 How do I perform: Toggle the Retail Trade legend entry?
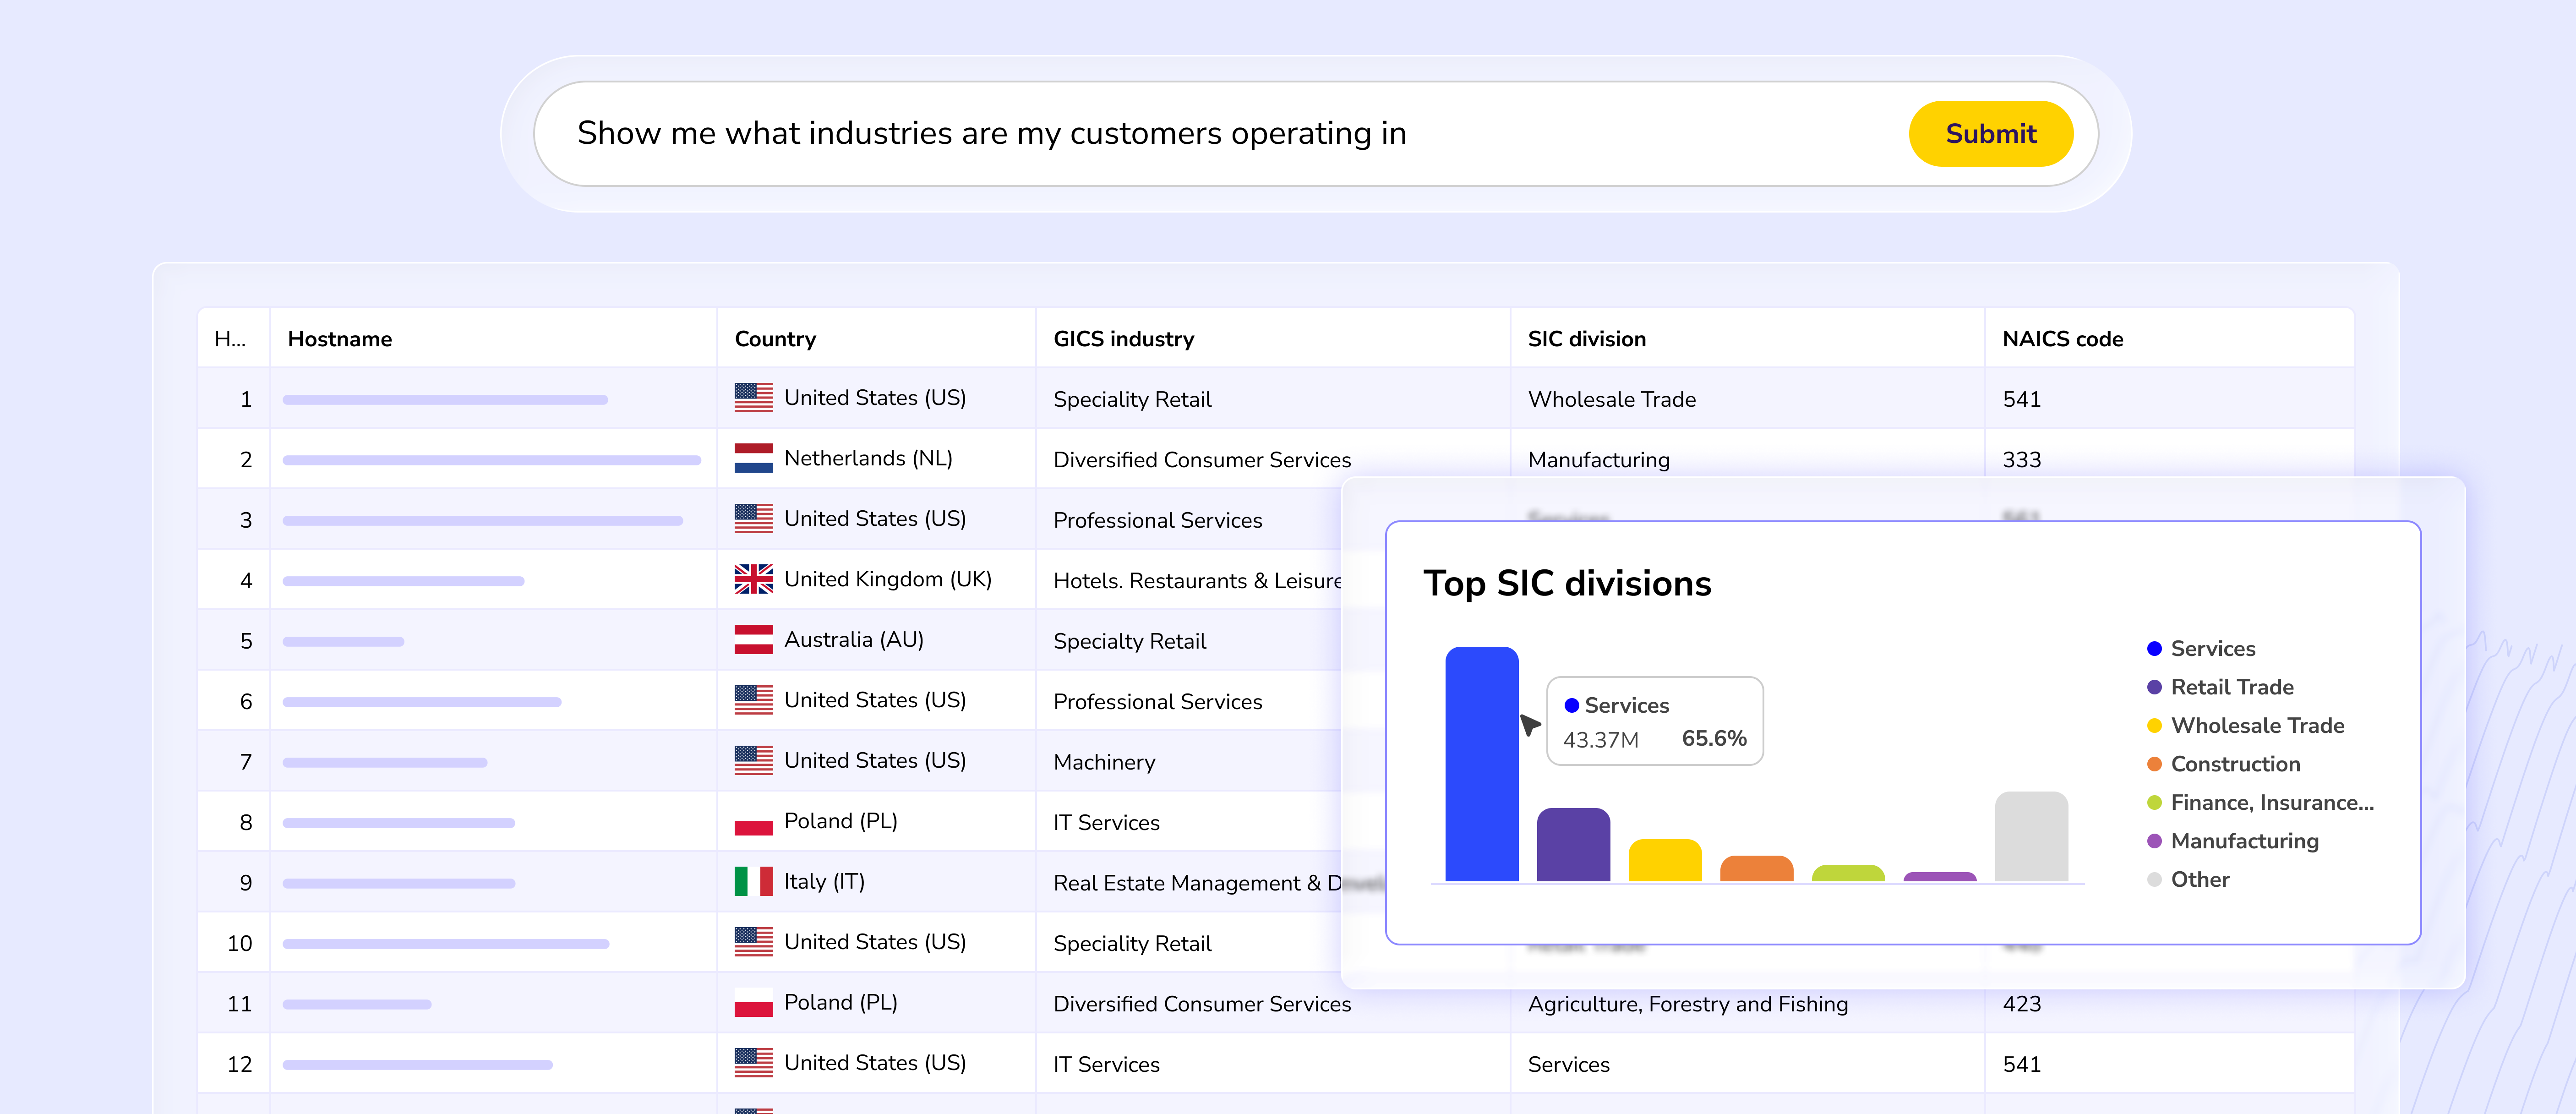[2231, 687]
